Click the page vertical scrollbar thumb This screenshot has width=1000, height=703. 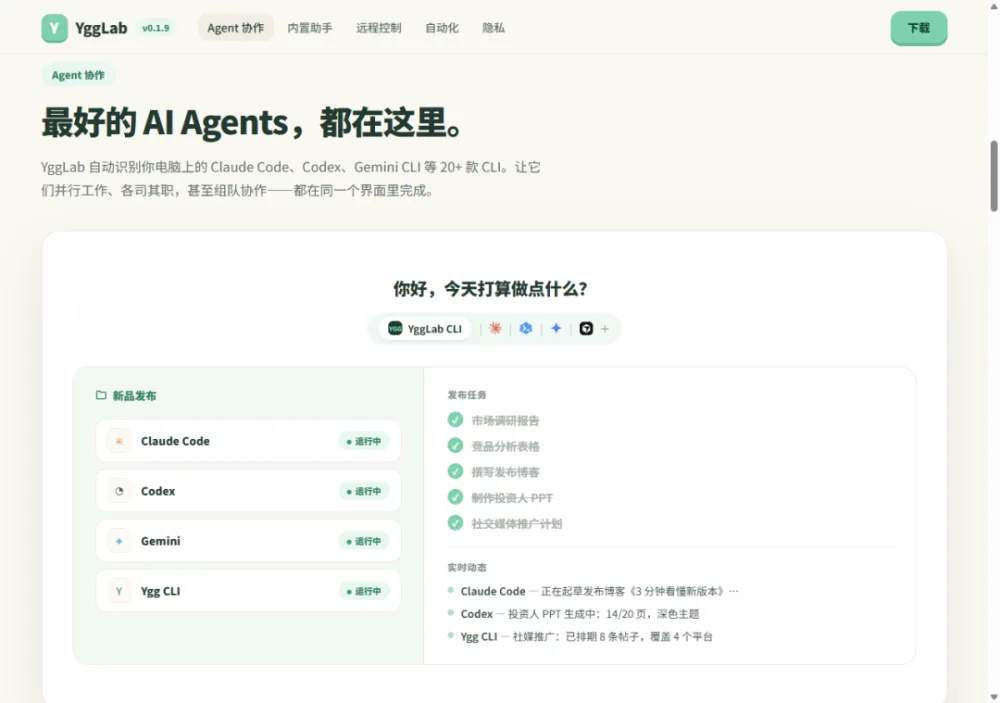(994, 176)
